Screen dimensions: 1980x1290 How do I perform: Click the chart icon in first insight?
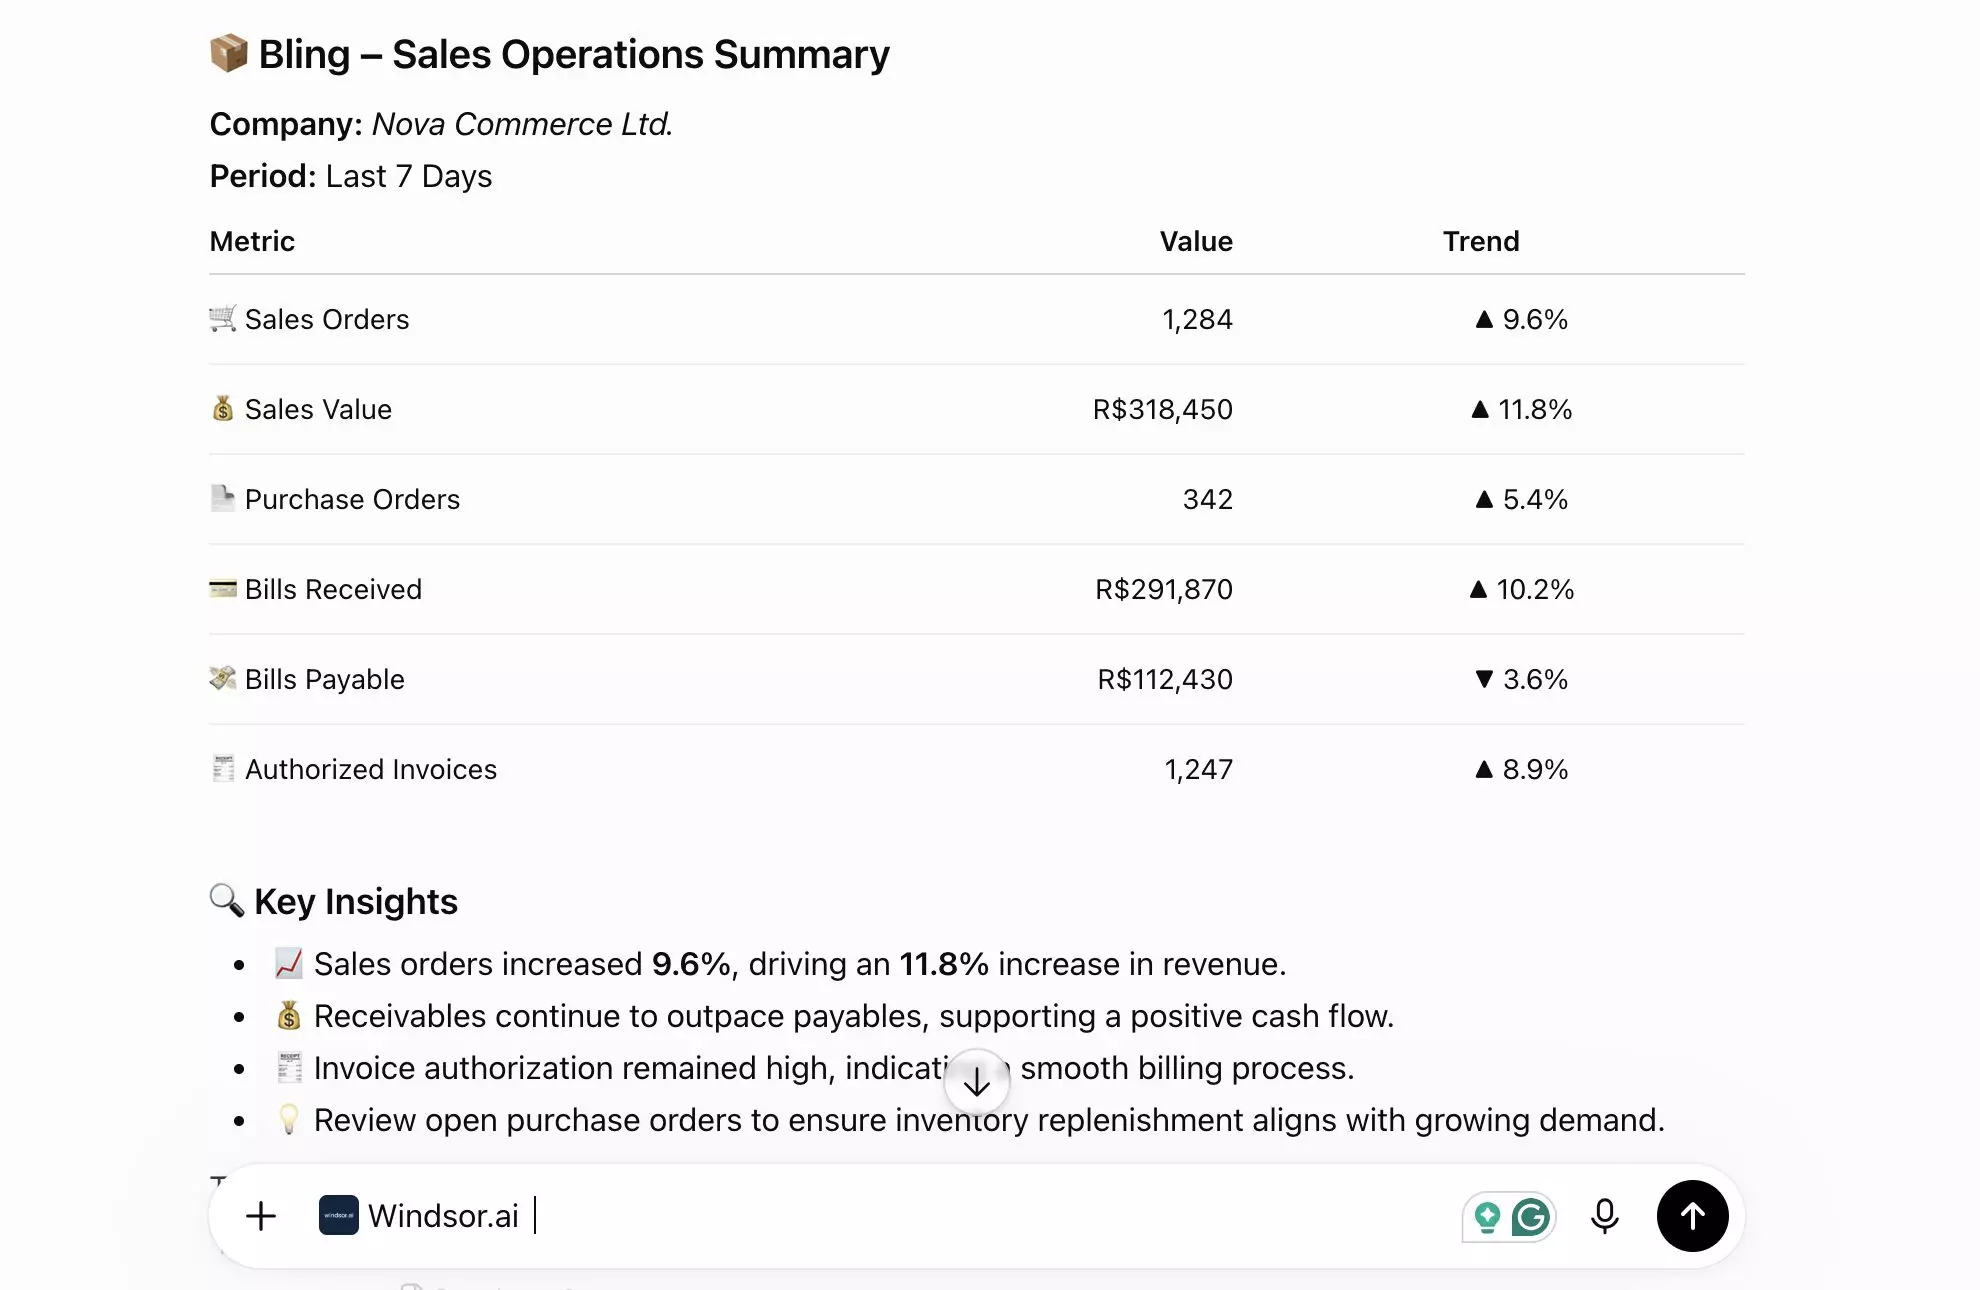289,963
